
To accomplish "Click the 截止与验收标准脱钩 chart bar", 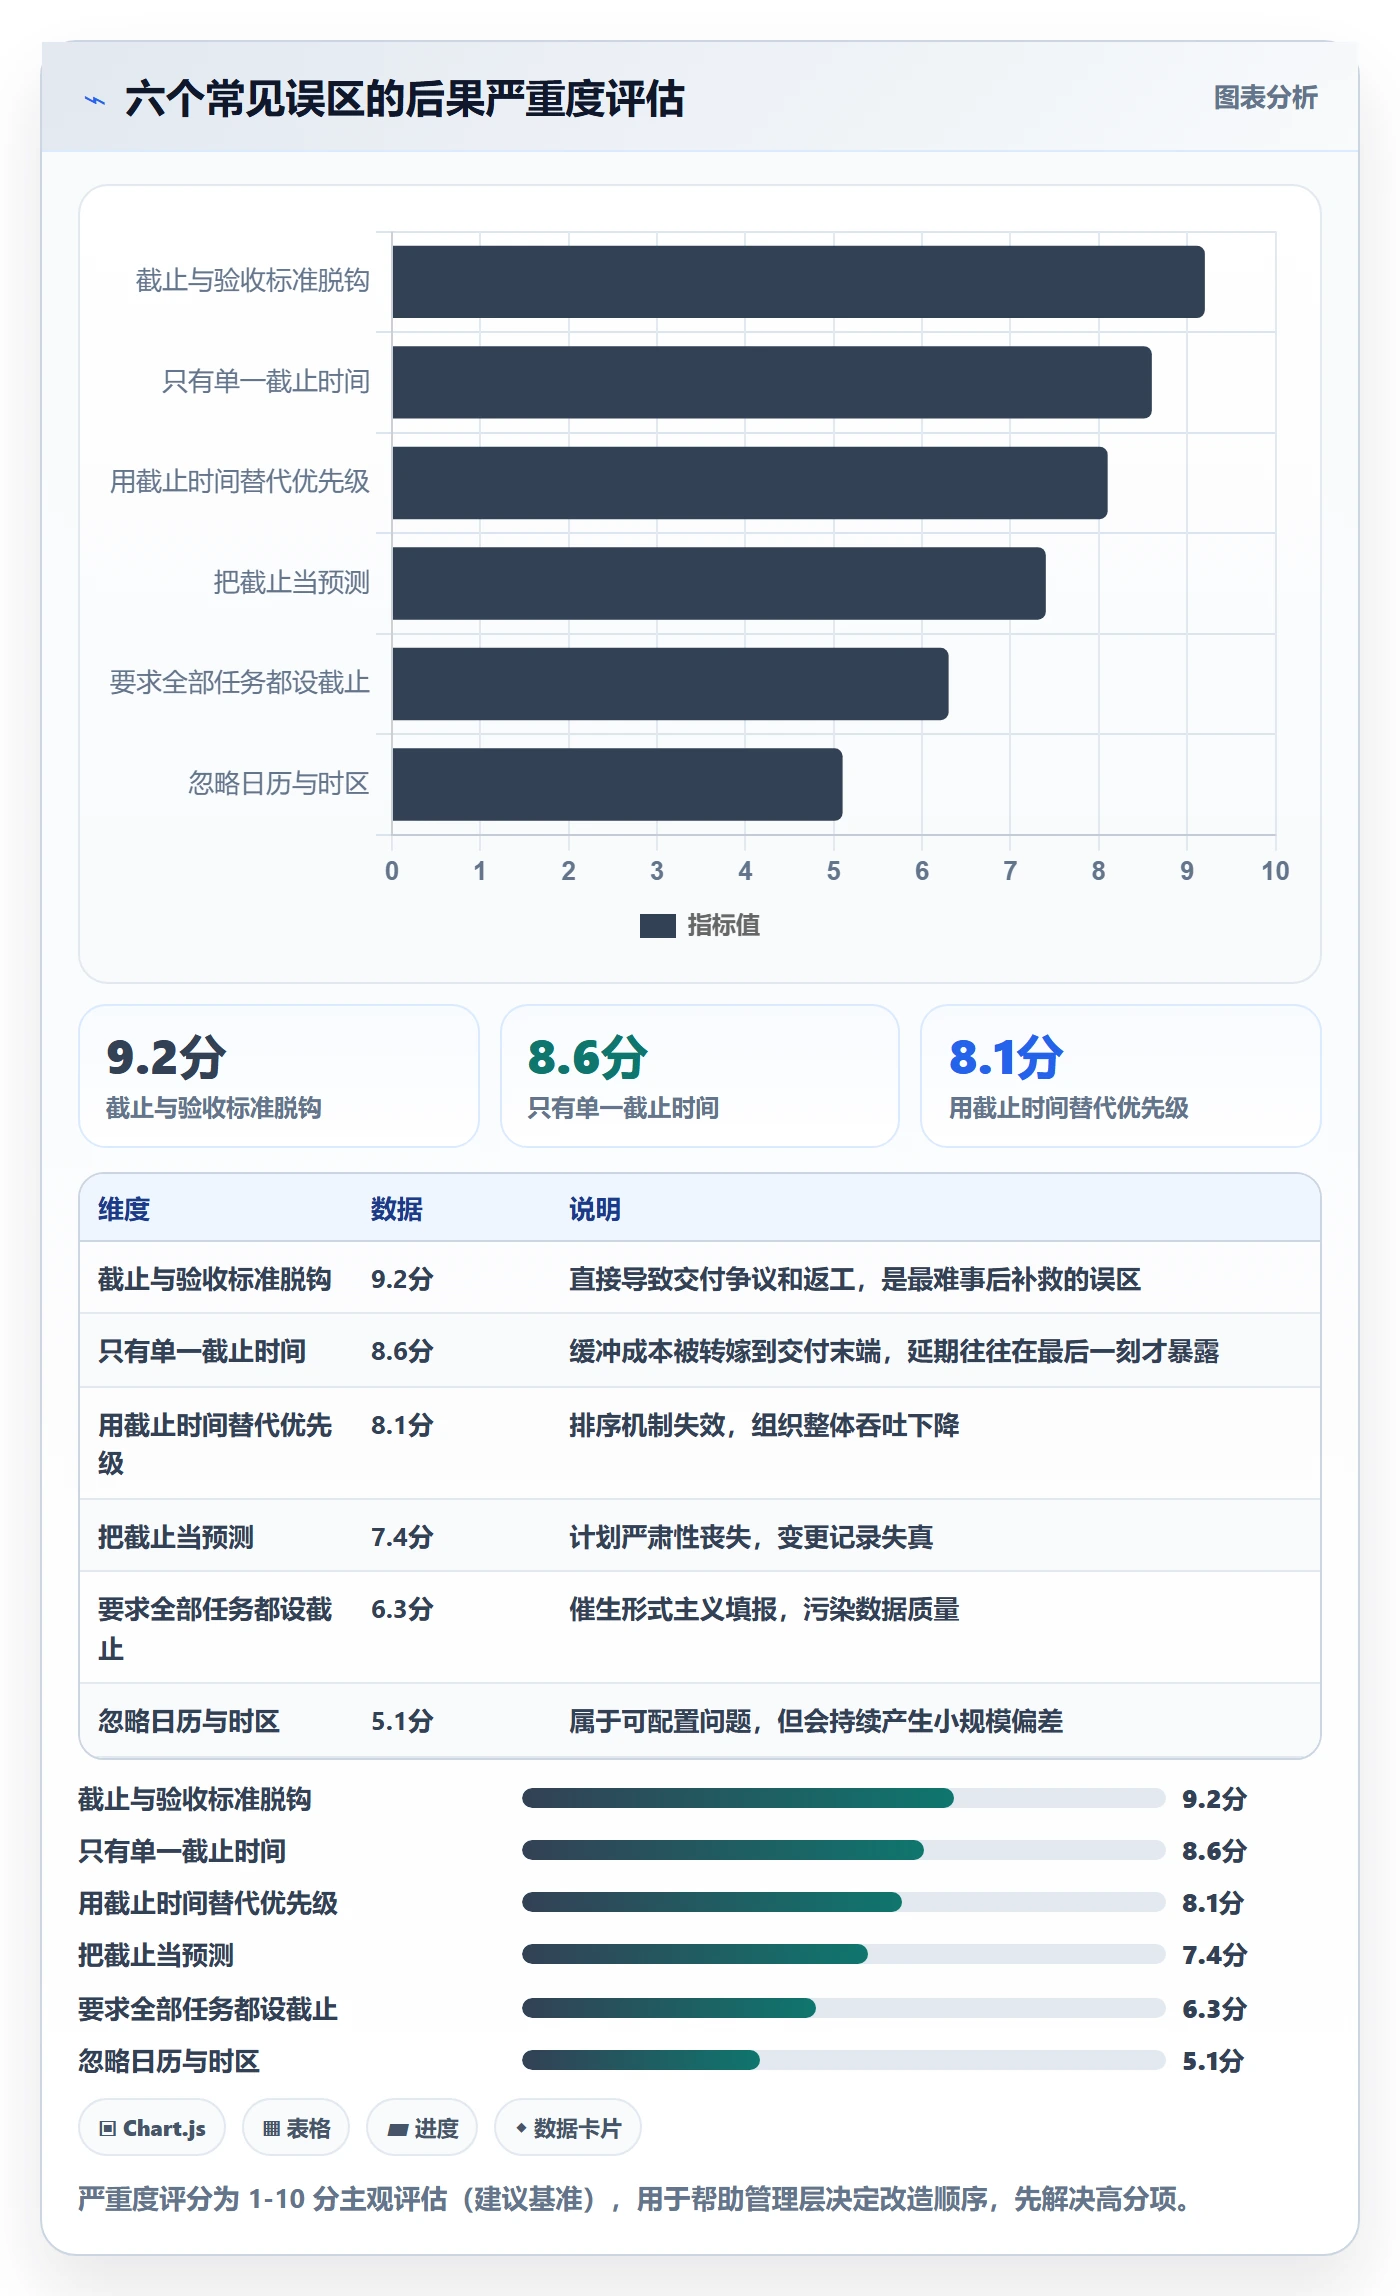I will click(x=798, y=282).
